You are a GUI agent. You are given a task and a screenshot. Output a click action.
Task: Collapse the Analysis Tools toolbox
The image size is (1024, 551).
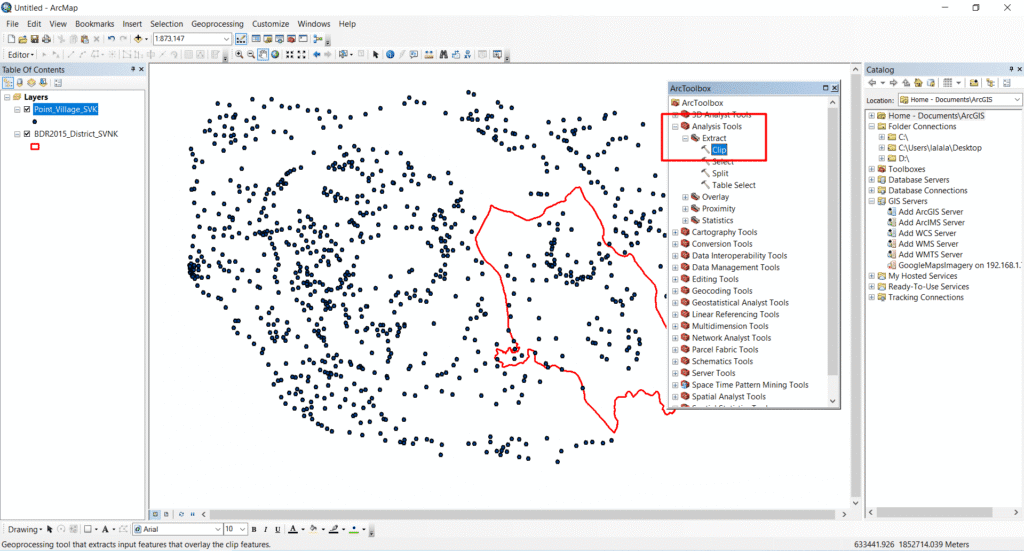(675, 127)
